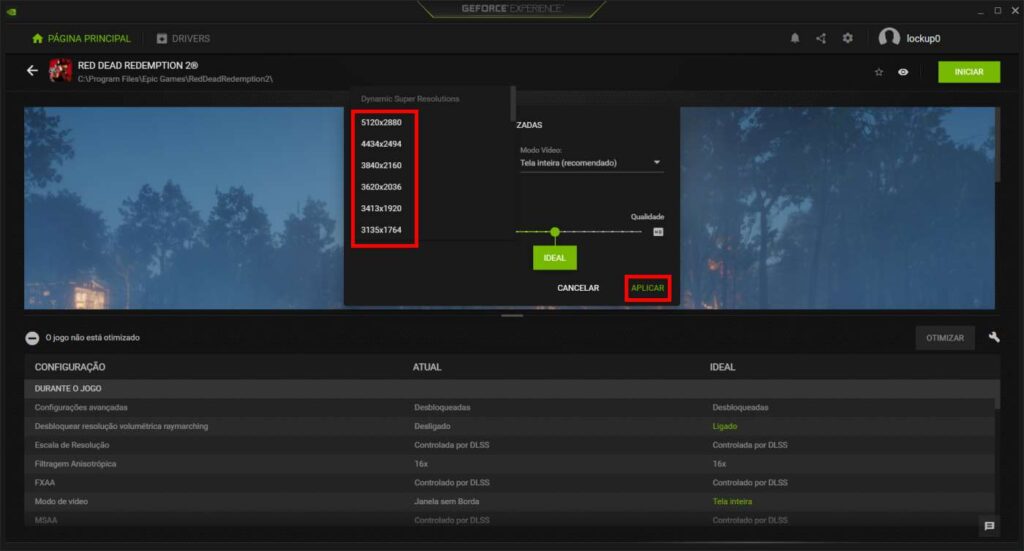Open the notifications bell
The height and width of the screenshot is (551, 1024).
coord(795,38)
